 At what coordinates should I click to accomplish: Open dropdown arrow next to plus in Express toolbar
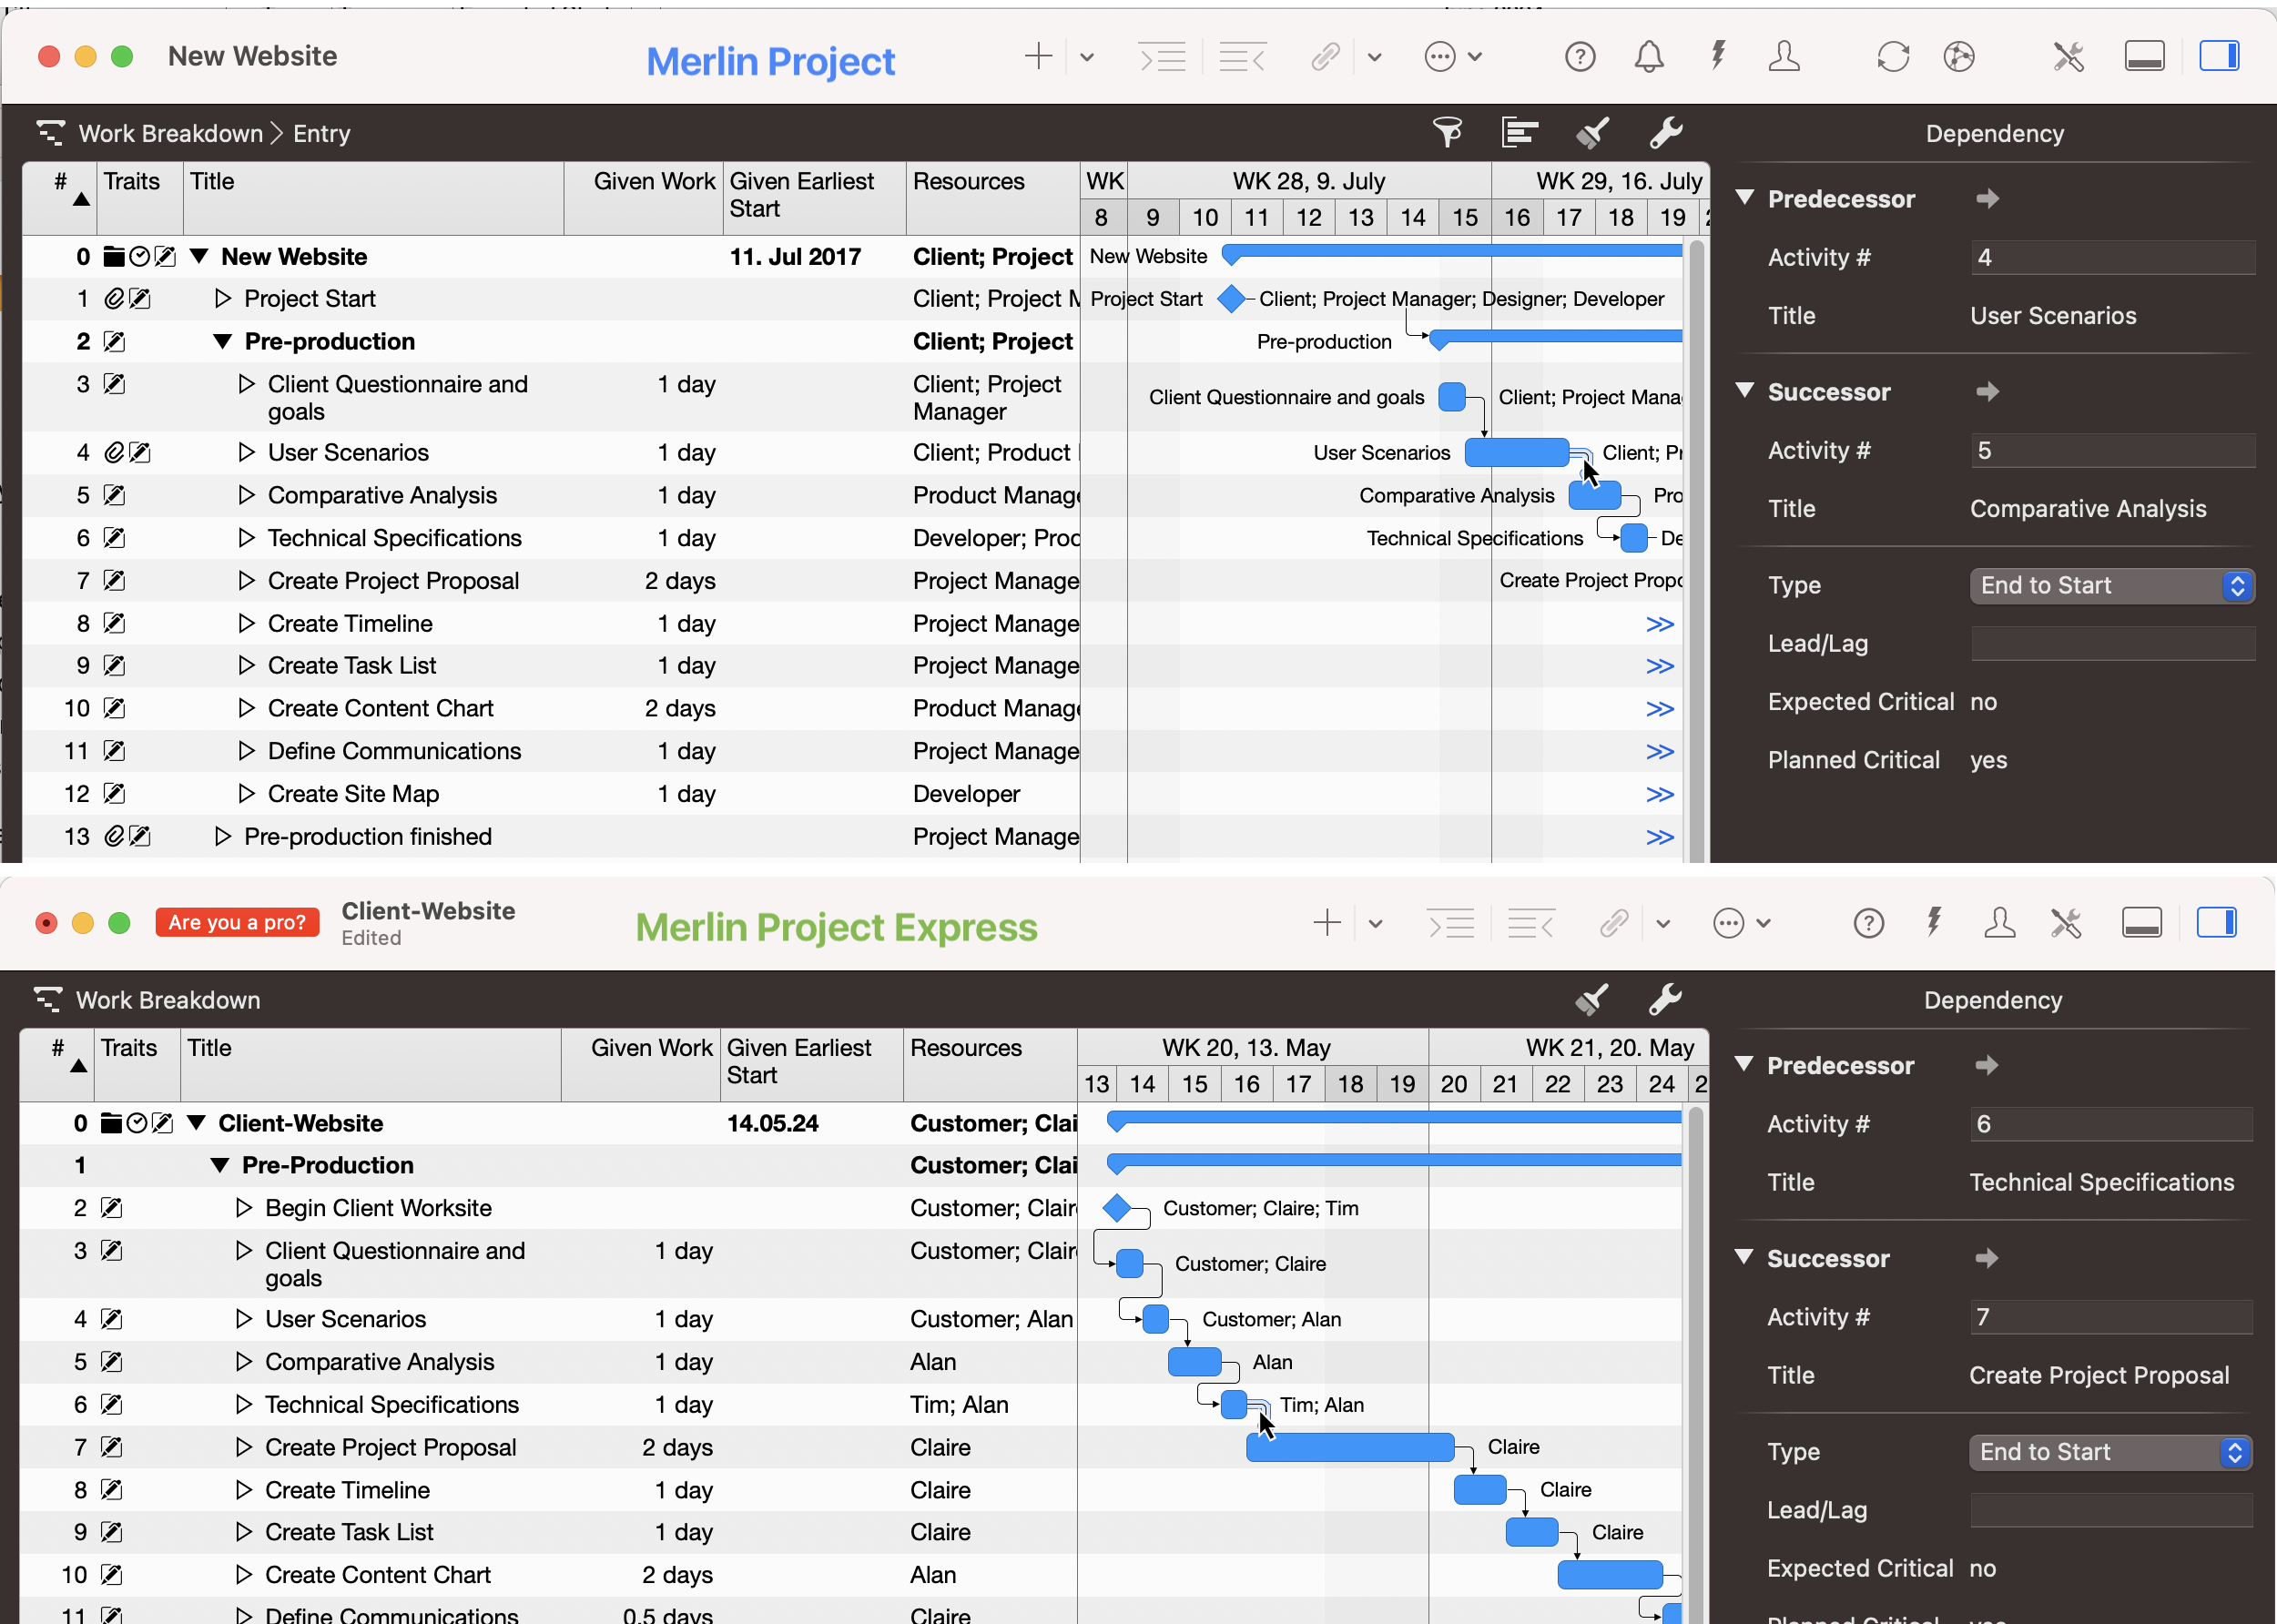pyautogui.click(x=1376, y=924)
